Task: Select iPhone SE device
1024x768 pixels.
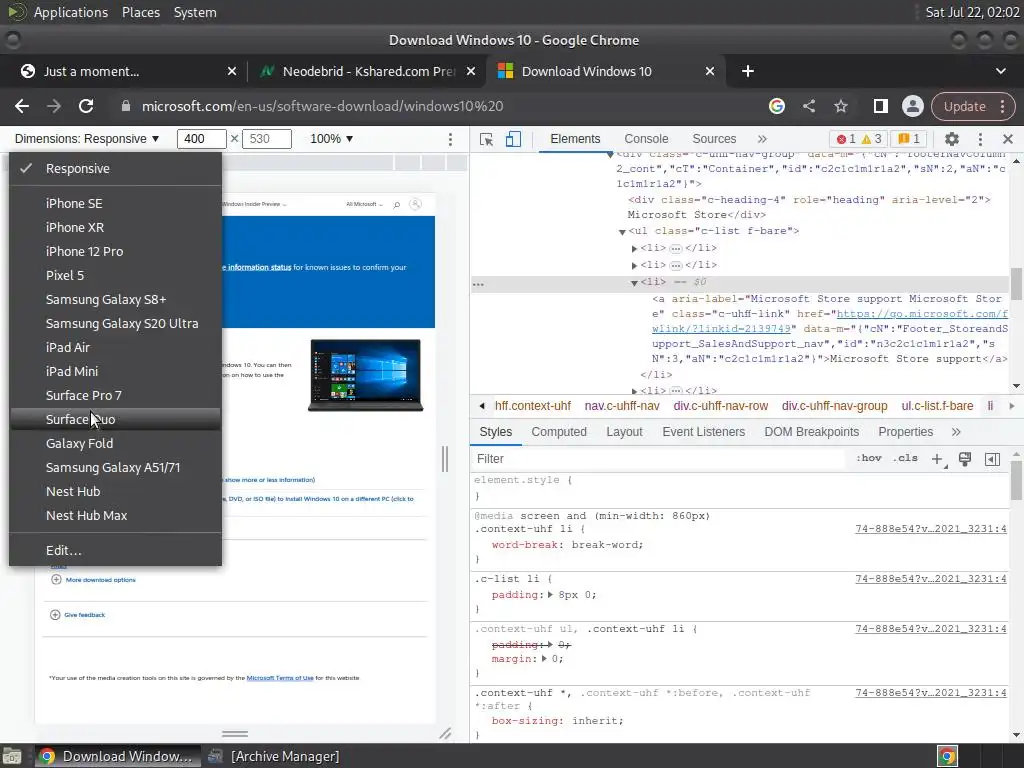Action: pyautogui.click(x=116, y=203)
